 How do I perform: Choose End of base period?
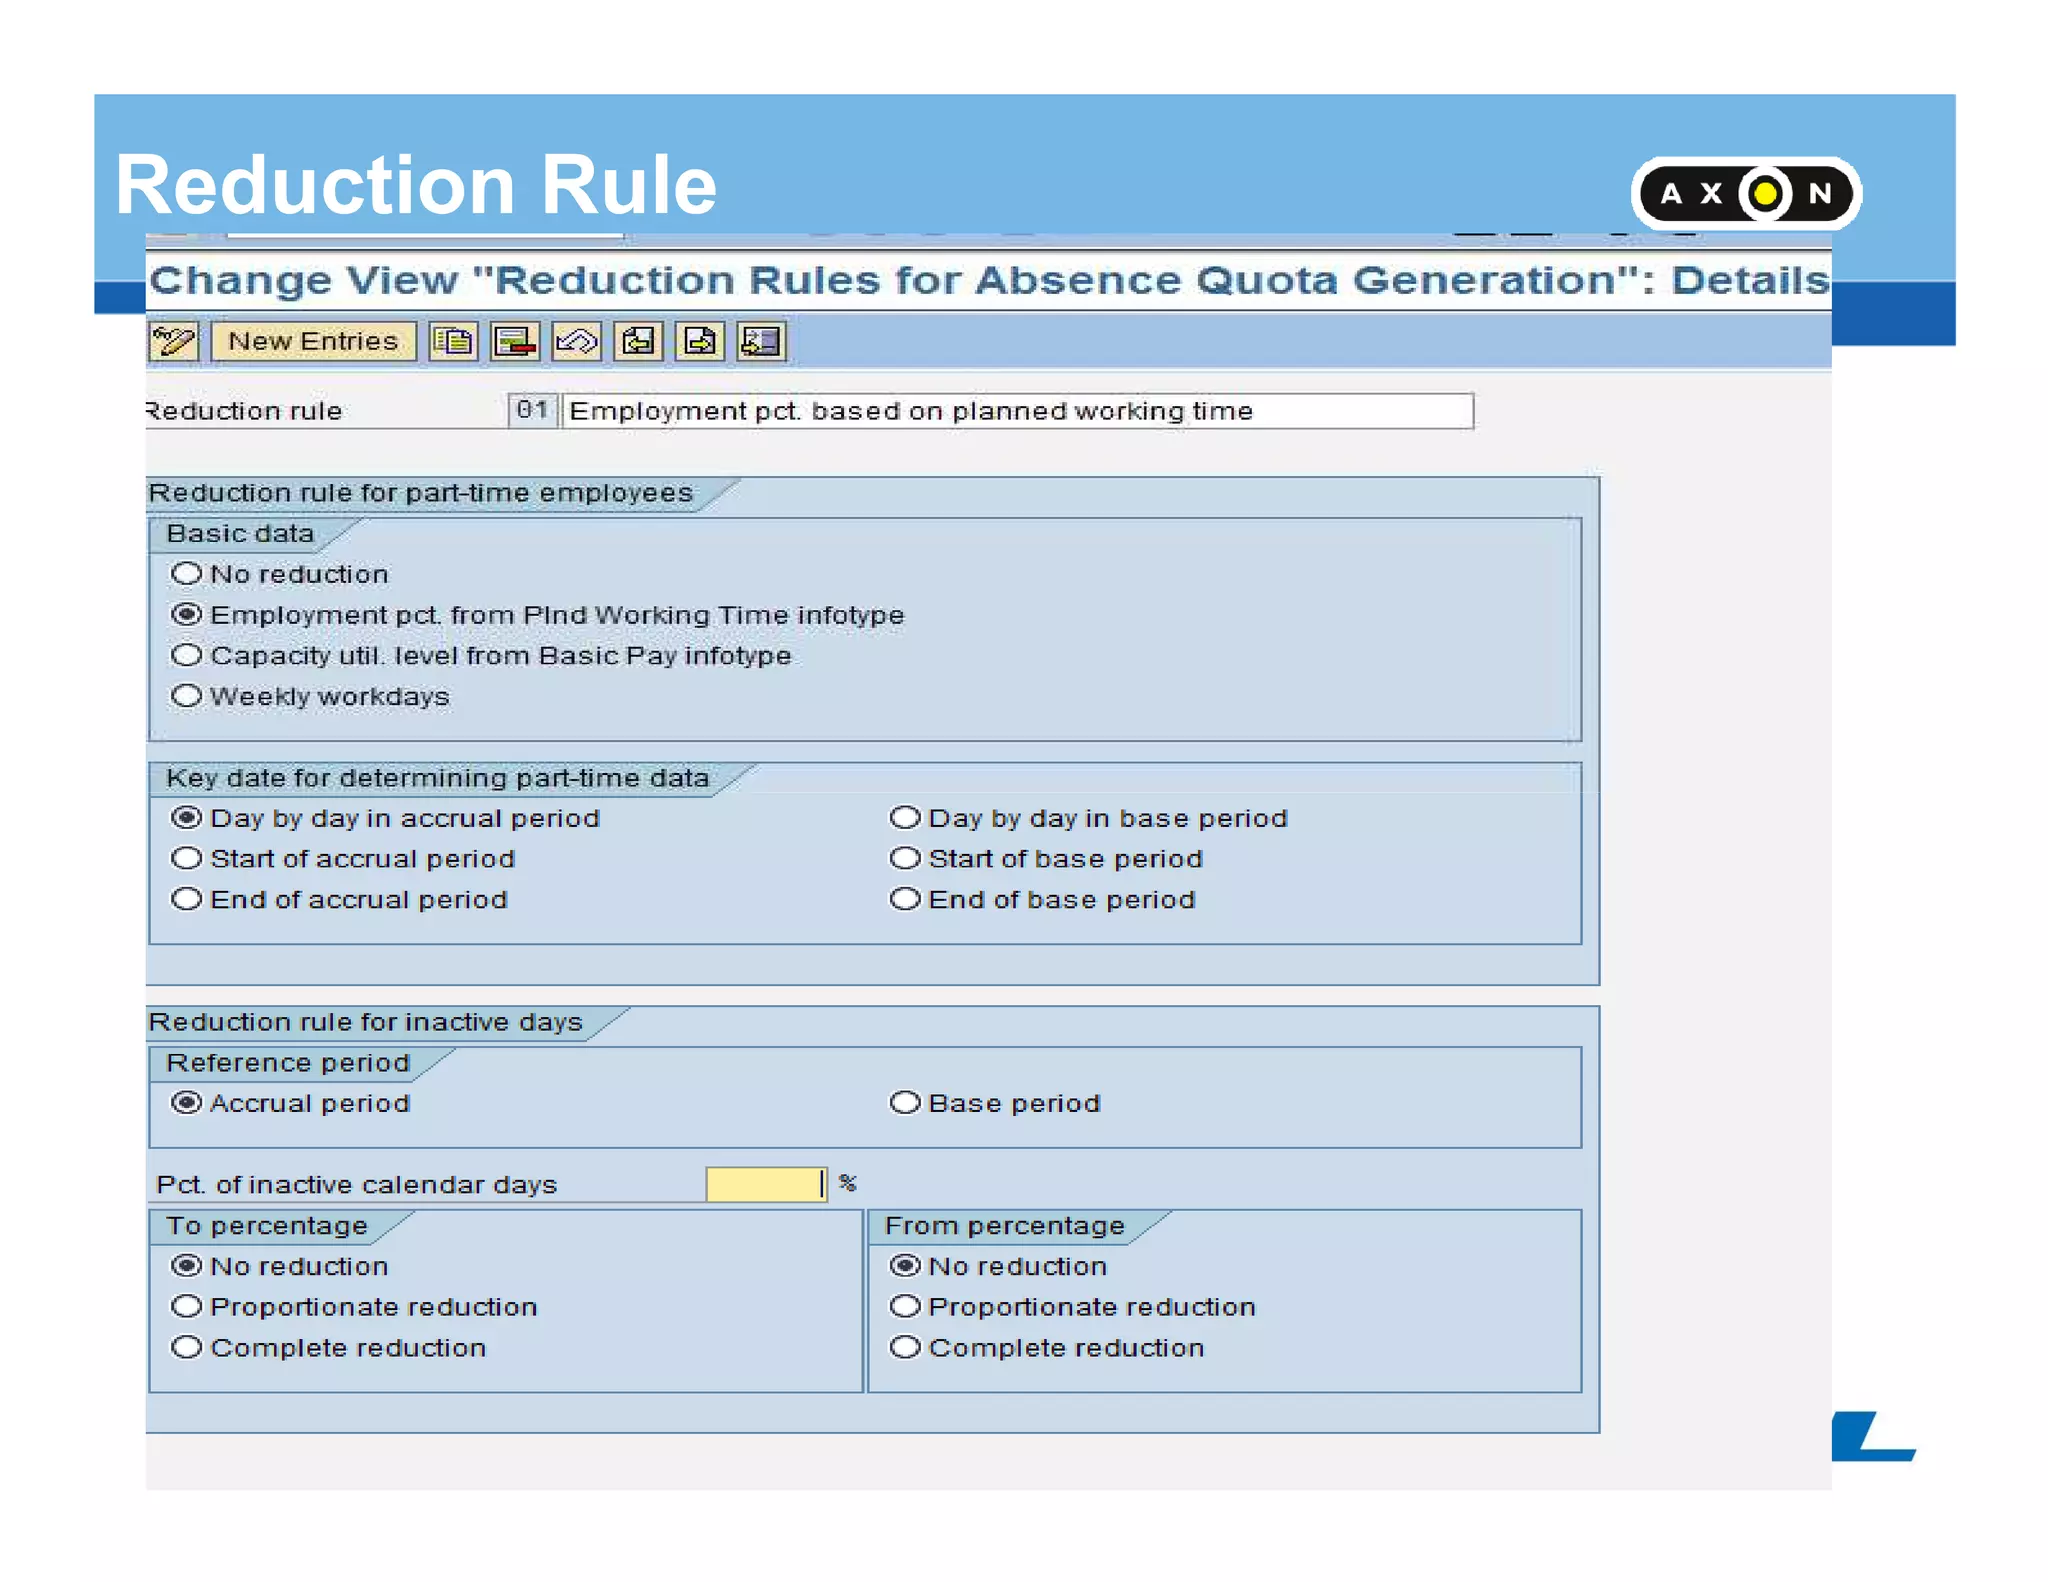point(904,899)
